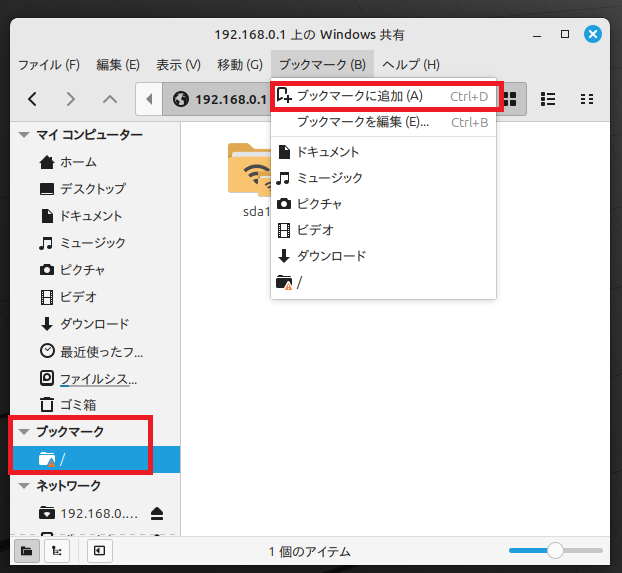The height and width of the screenshot is (573, 622).
Task: Open ゴミ箱 in the sidebar
Action: [76, 405]
